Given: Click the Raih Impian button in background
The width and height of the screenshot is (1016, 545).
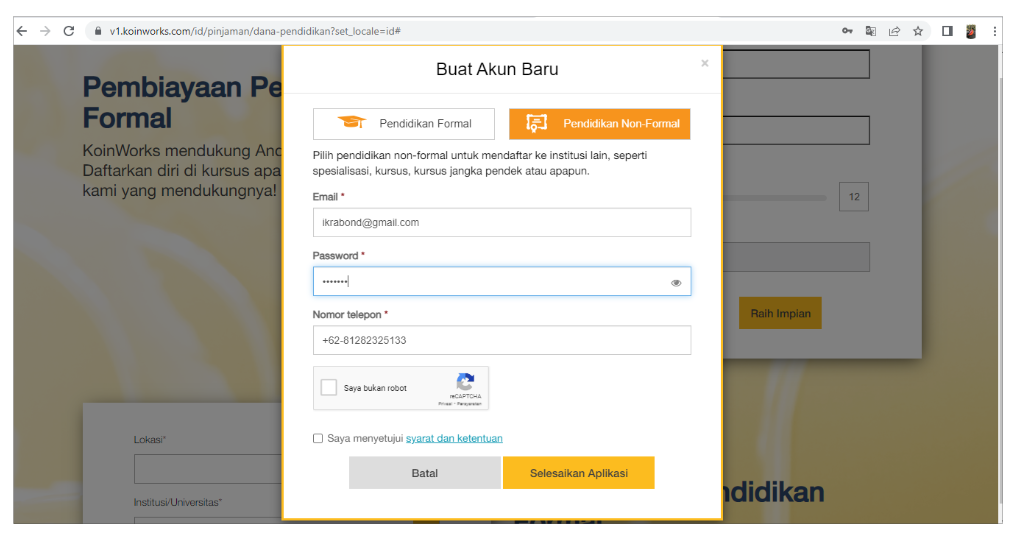Looking at the screenshot, I should (x=780, y=313).
